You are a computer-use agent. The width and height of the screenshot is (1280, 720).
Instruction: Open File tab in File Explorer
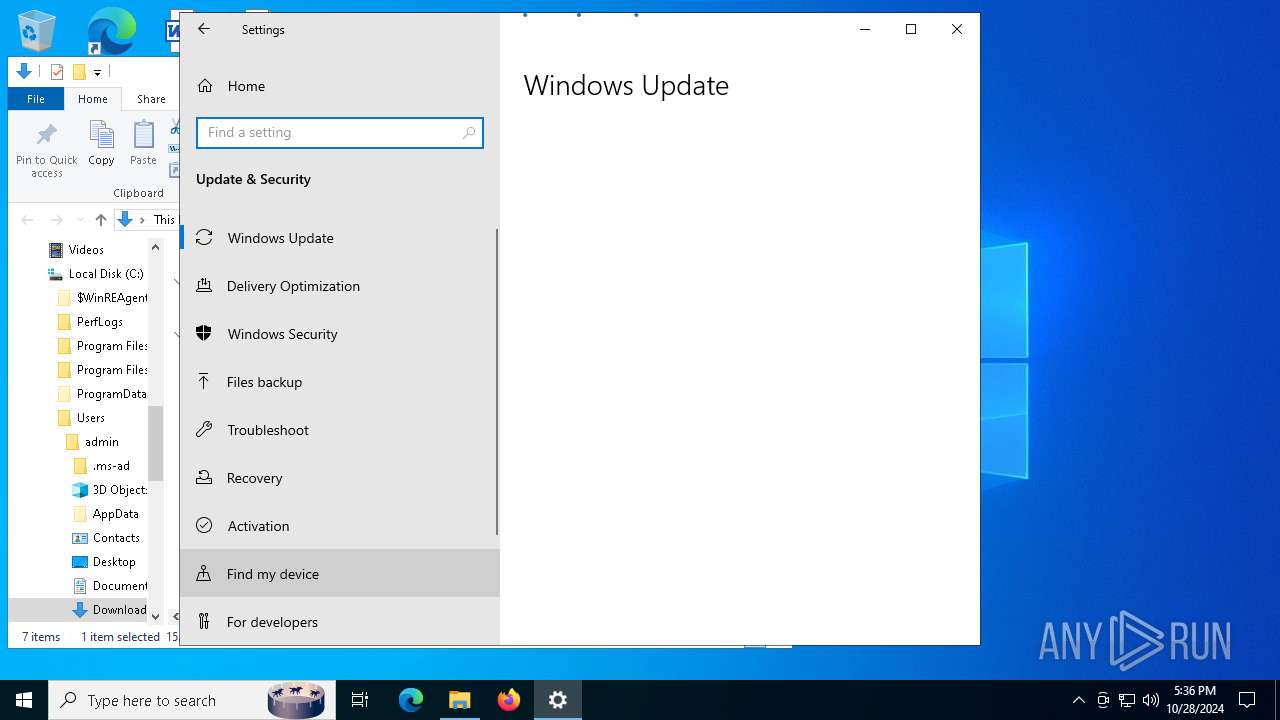(x=36, y=99)
